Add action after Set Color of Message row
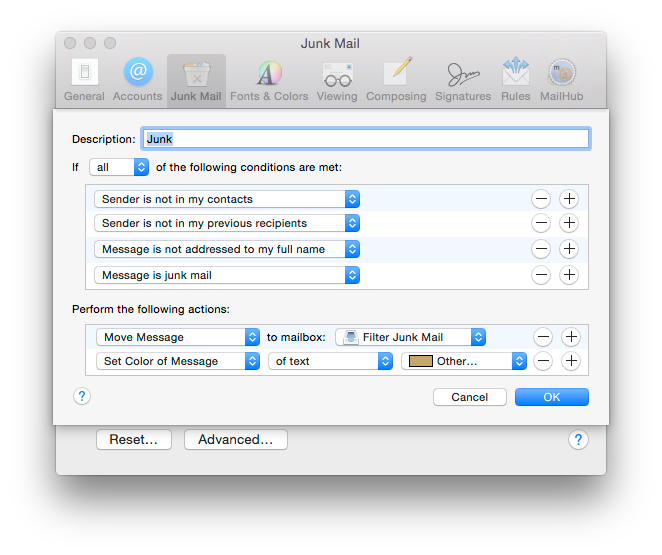The image size is (662, 555). coord(571,361)
